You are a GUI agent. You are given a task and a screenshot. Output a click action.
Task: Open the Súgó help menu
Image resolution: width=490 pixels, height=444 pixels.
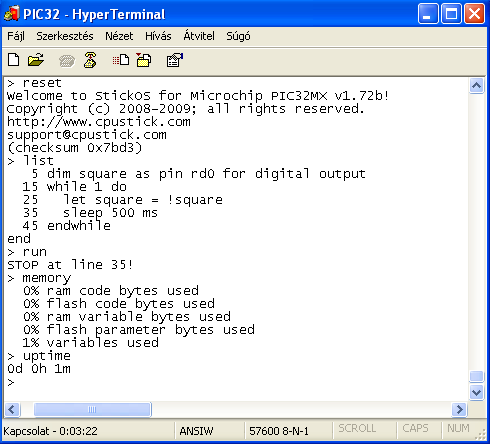tap(238, 36)
